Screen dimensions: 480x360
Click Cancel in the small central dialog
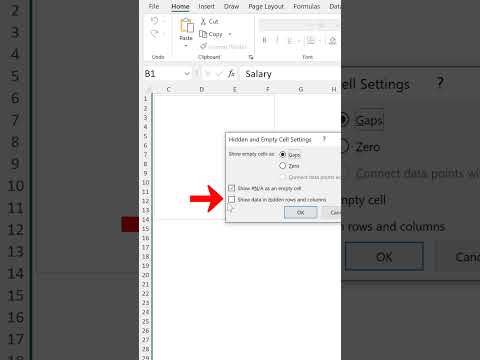pos(331,213)
